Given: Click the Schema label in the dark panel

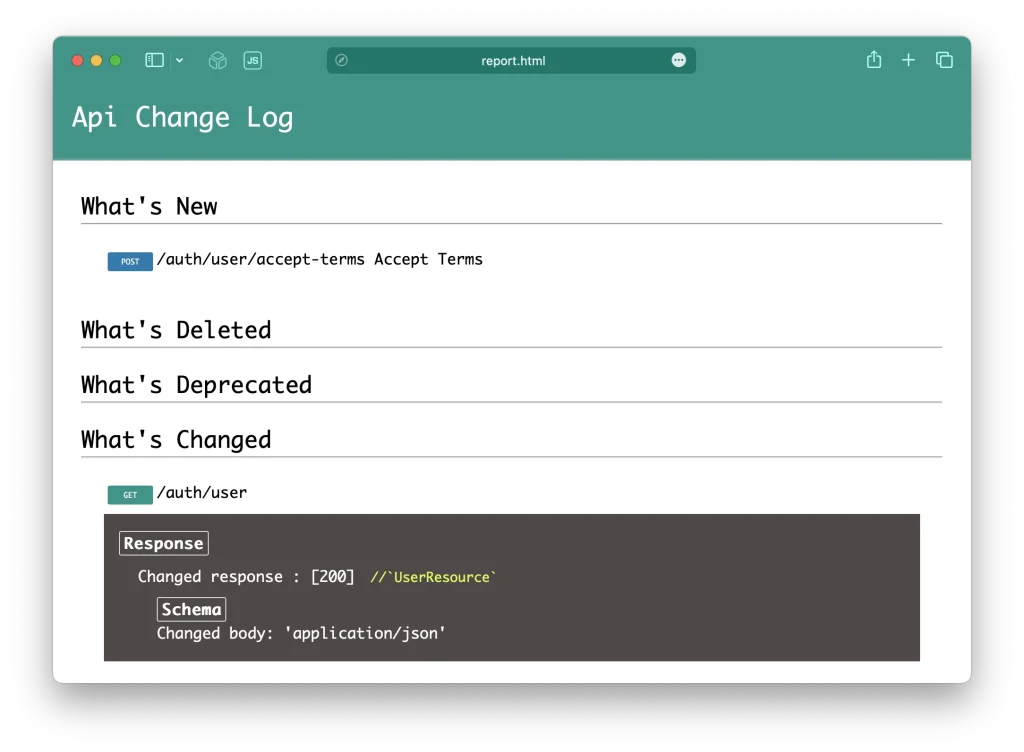Looking at the screenshot, I should coord(191,609).
